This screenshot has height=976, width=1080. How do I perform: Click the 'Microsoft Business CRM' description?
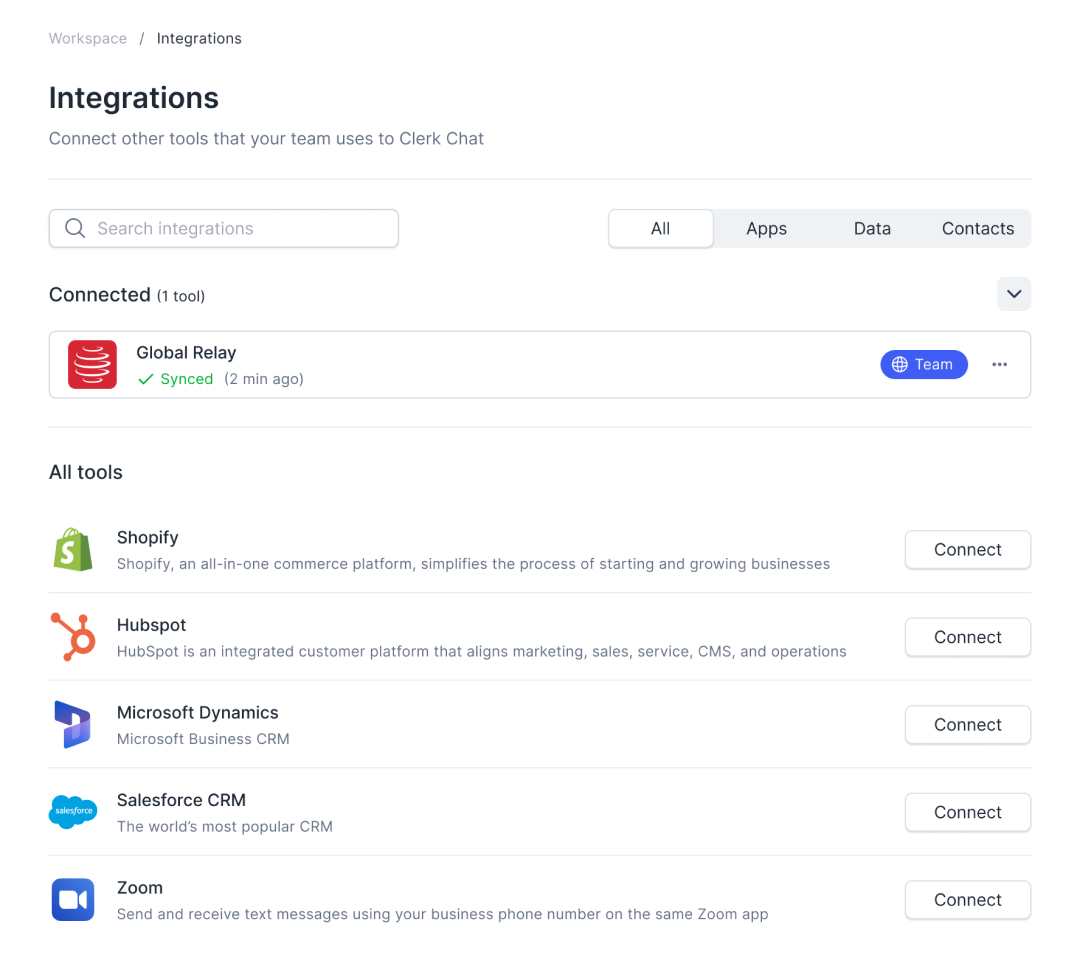click(203, 739)
